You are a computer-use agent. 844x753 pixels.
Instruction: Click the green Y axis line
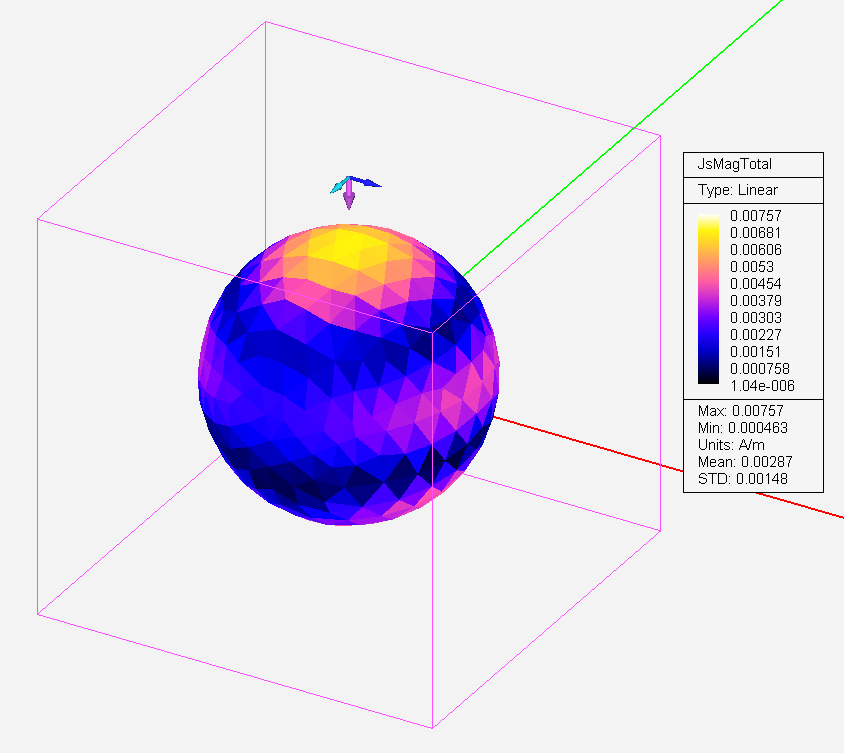[624, 137]
